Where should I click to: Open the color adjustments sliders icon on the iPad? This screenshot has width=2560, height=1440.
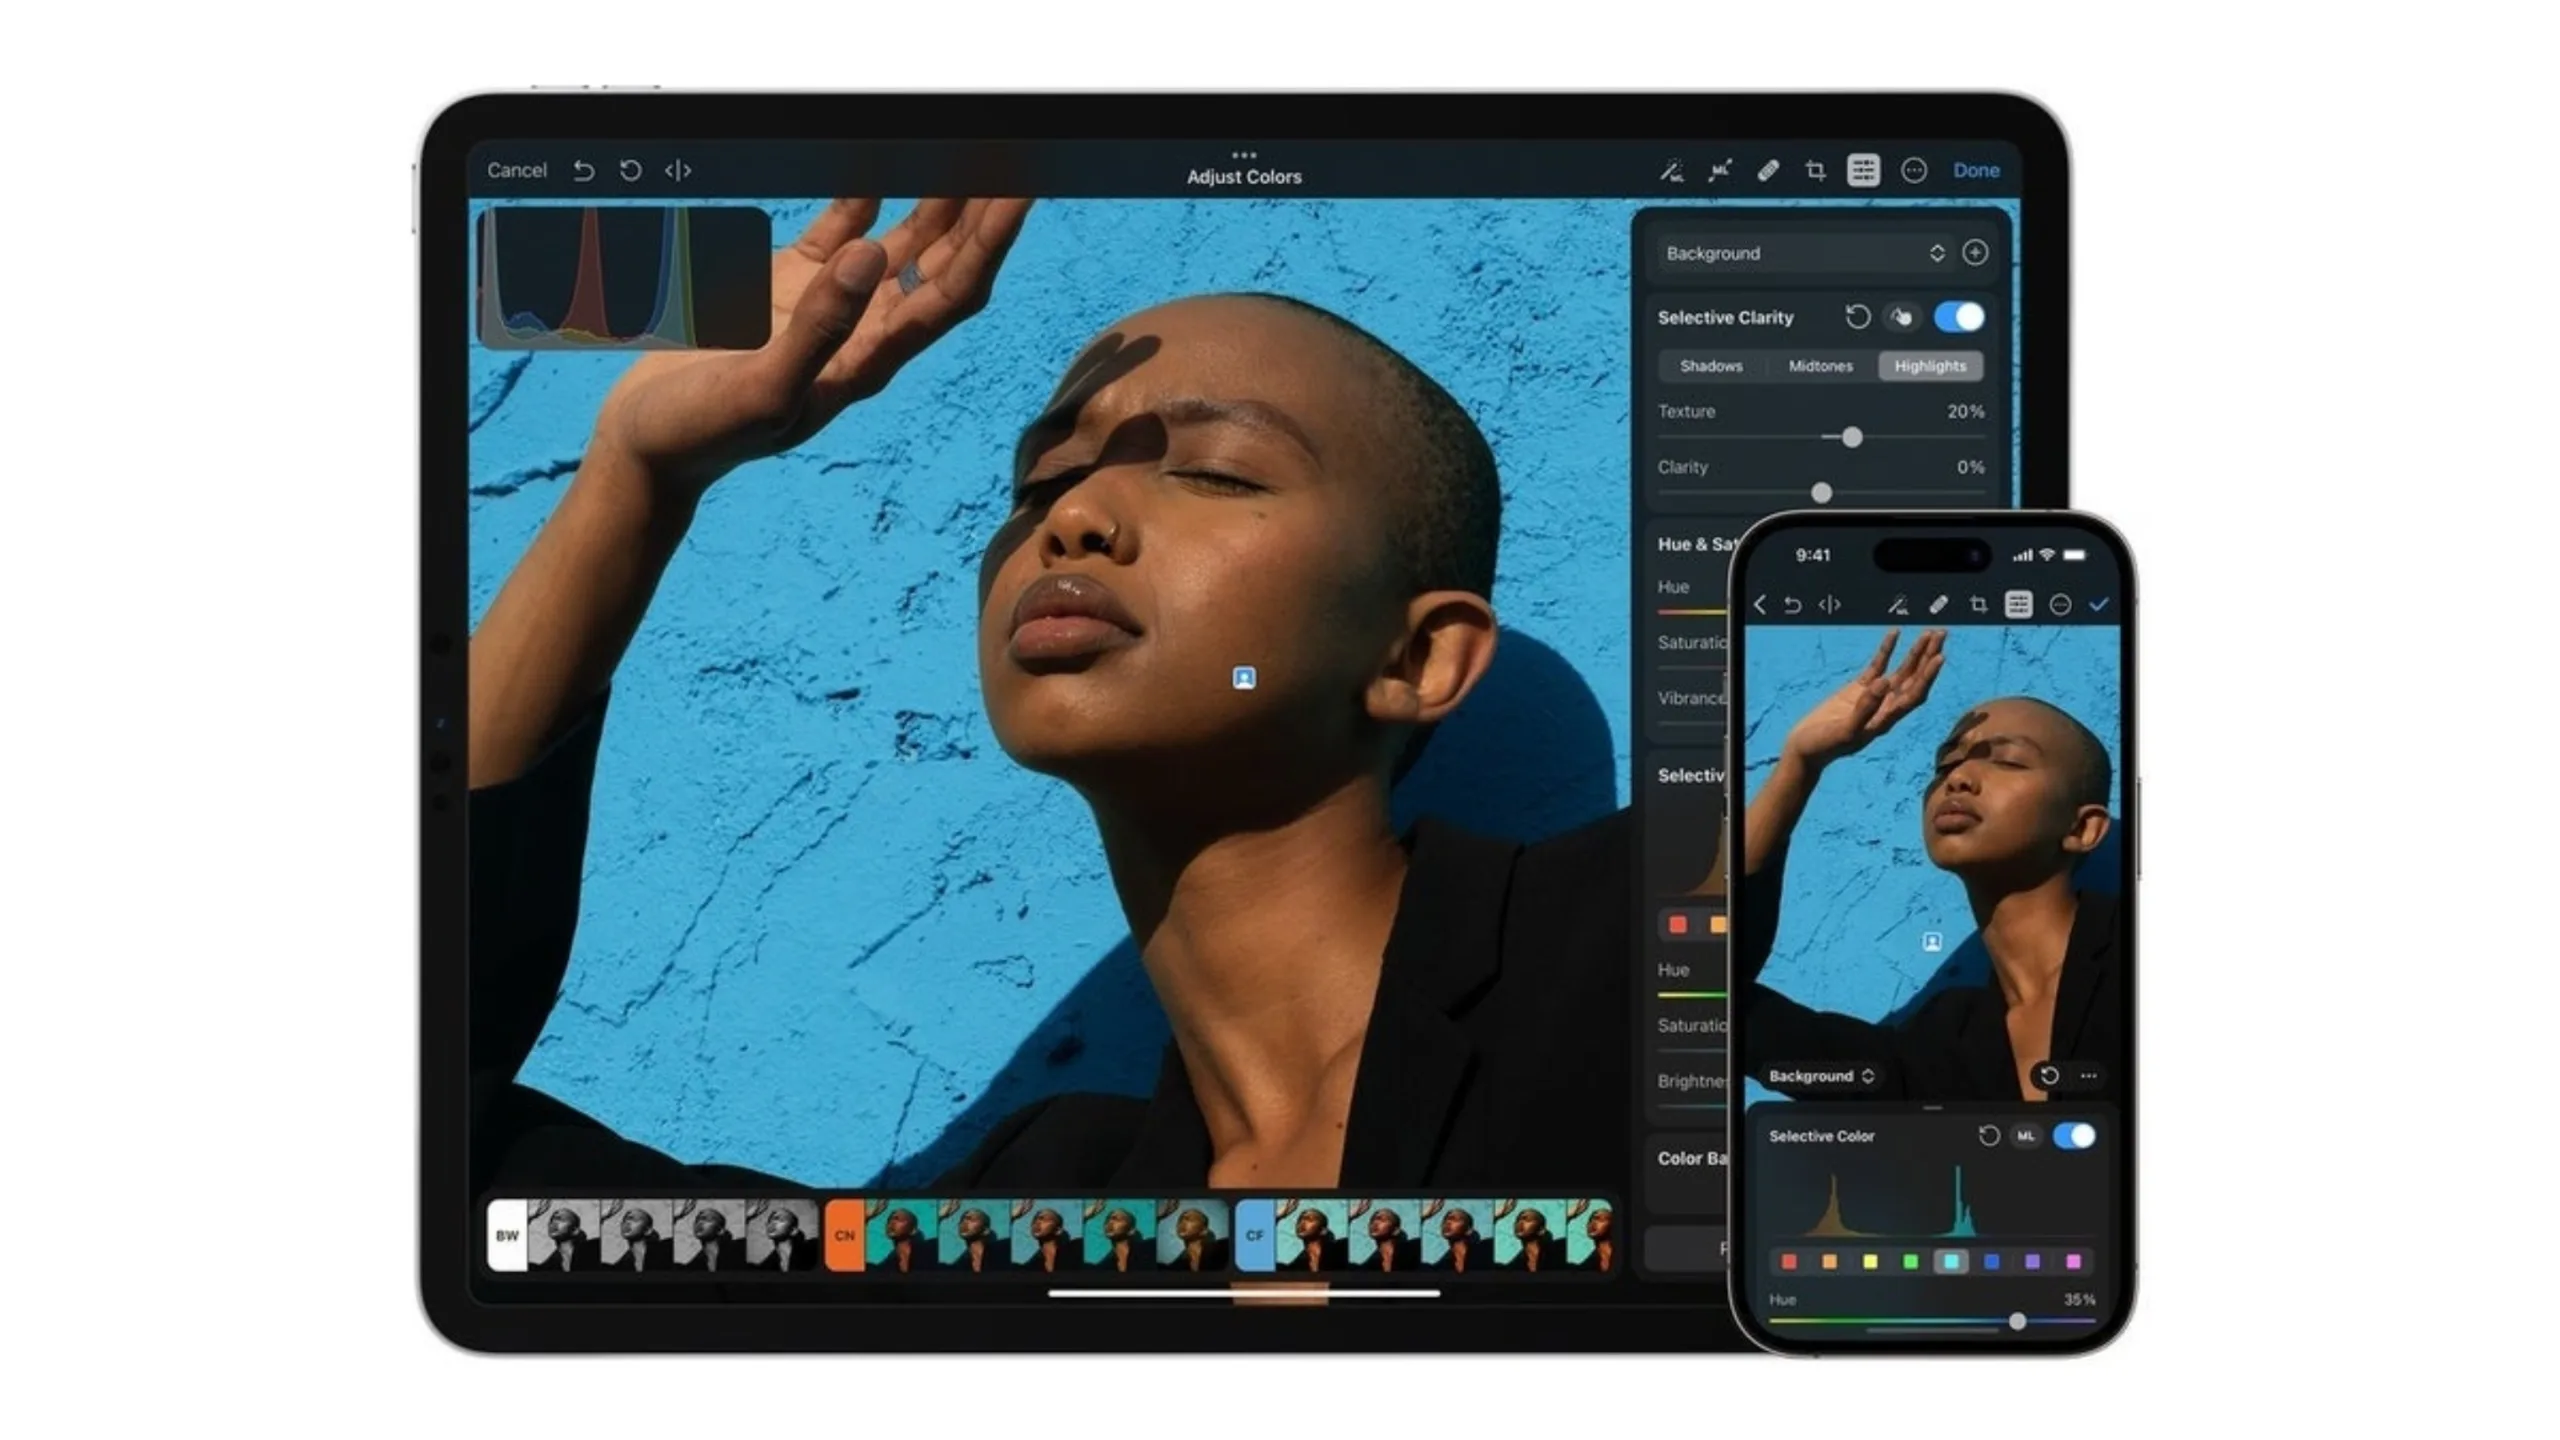(x=1863, y=171)
